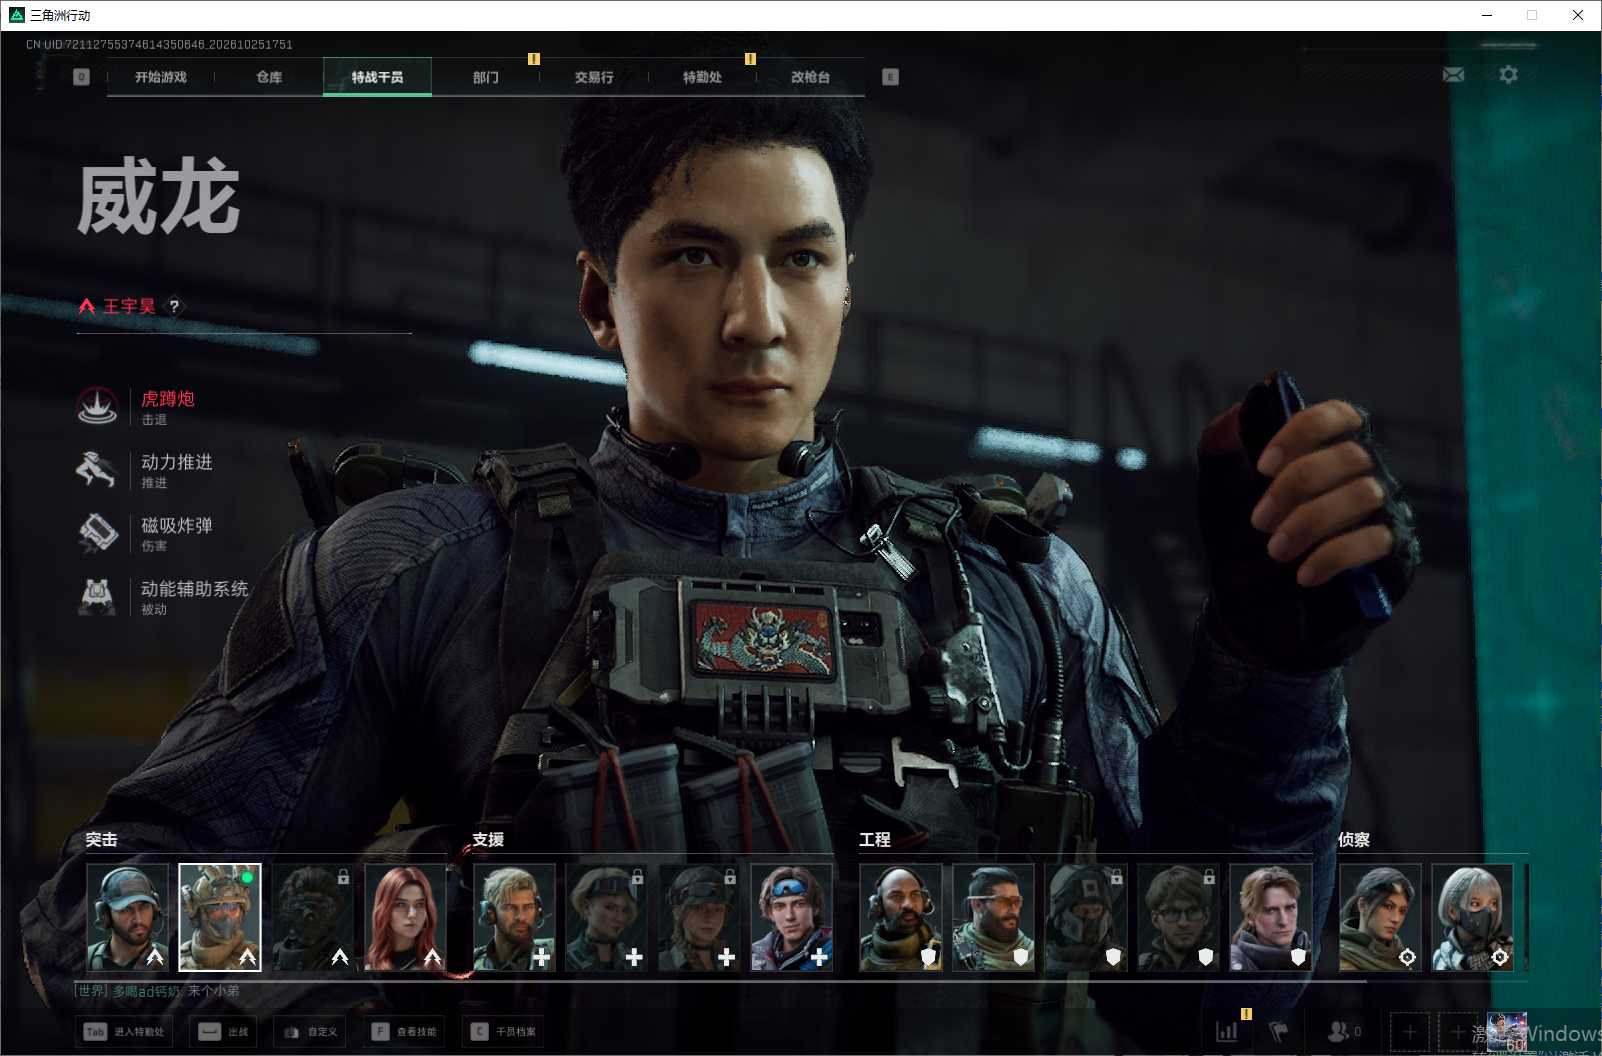Open the settings gear icon
This screenshot has width=1602, height=1056.
1508,75
